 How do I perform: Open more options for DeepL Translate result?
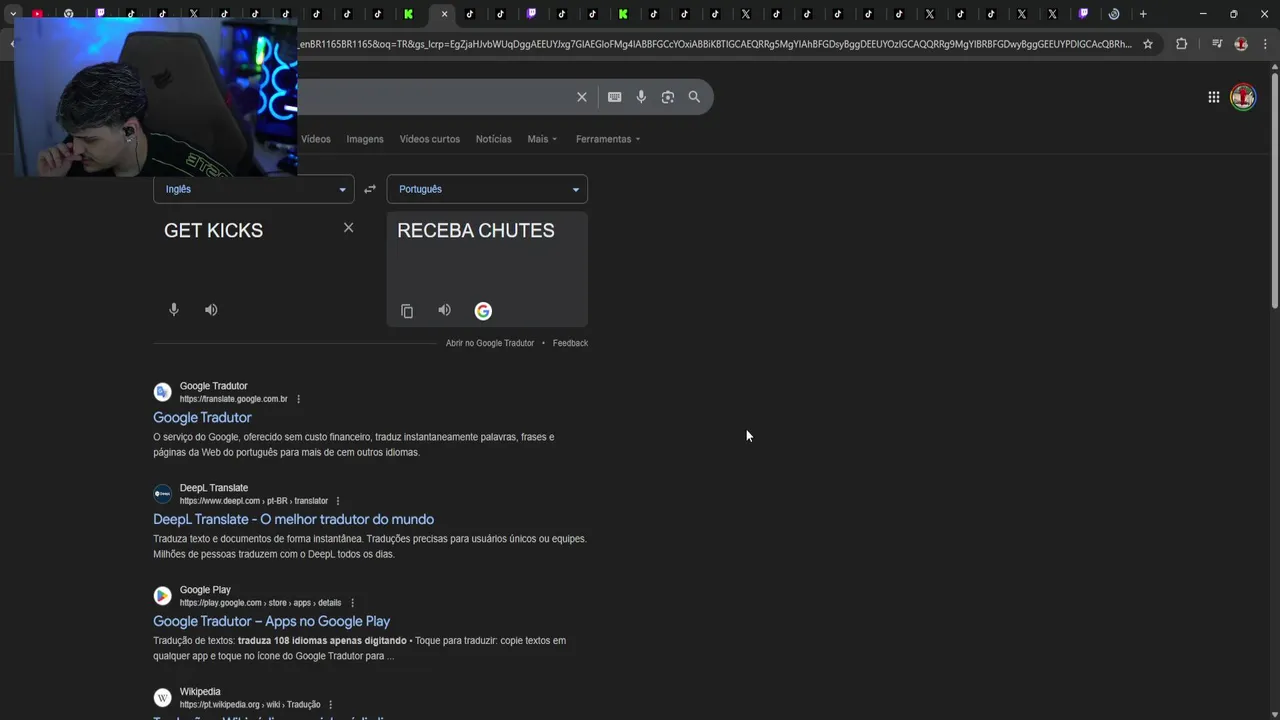coord(338,501)
